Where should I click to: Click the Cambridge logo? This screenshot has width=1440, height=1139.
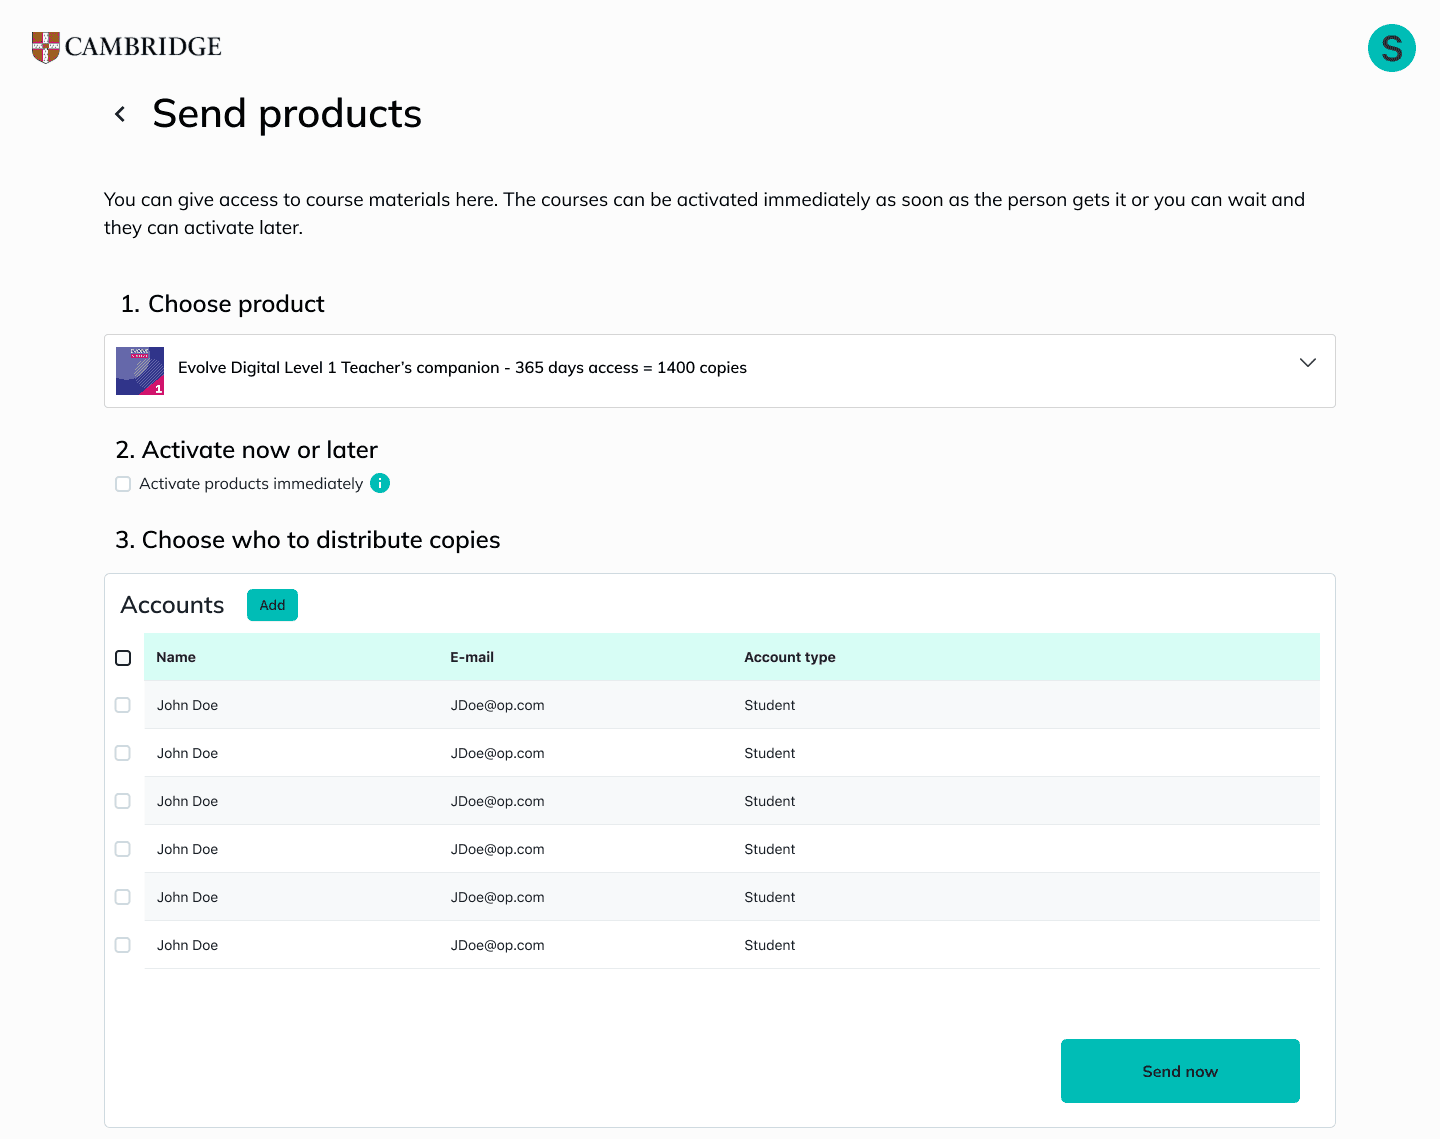click(x=127, y=47)
